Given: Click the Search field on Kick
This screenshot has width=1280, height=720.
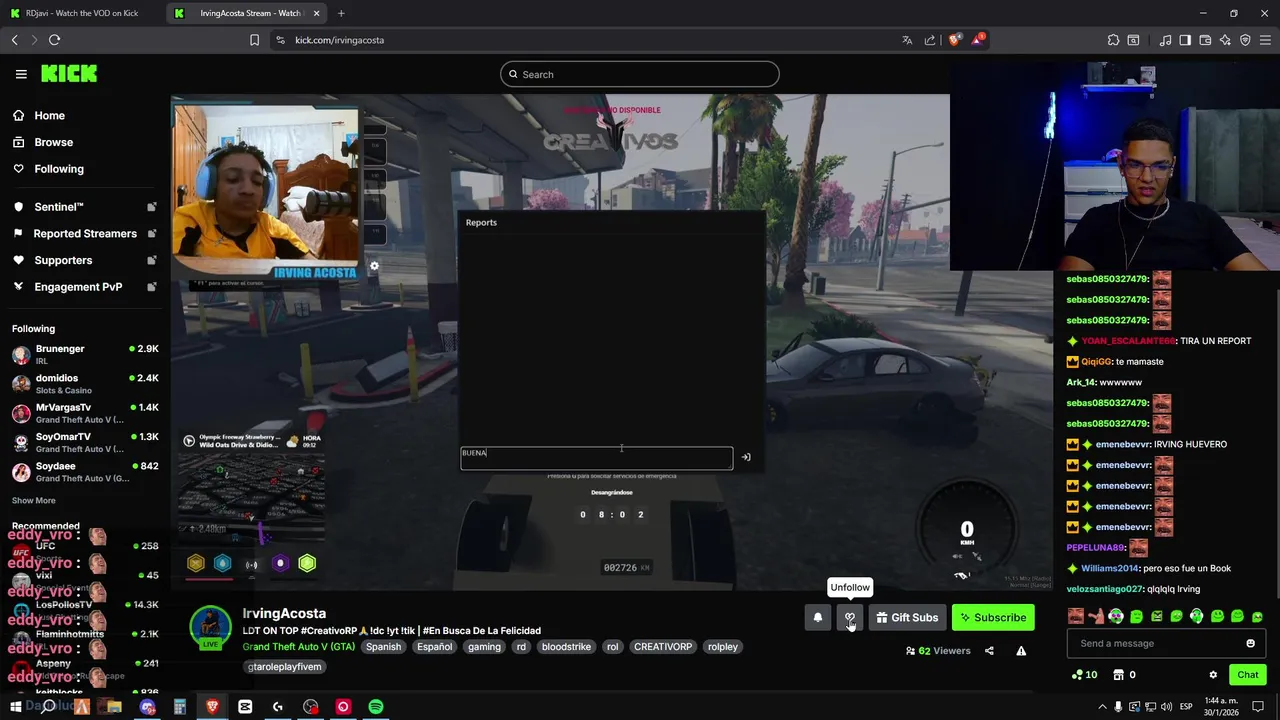Looking at the screenshot, I should pyautogui.click(x=640, y=74).
